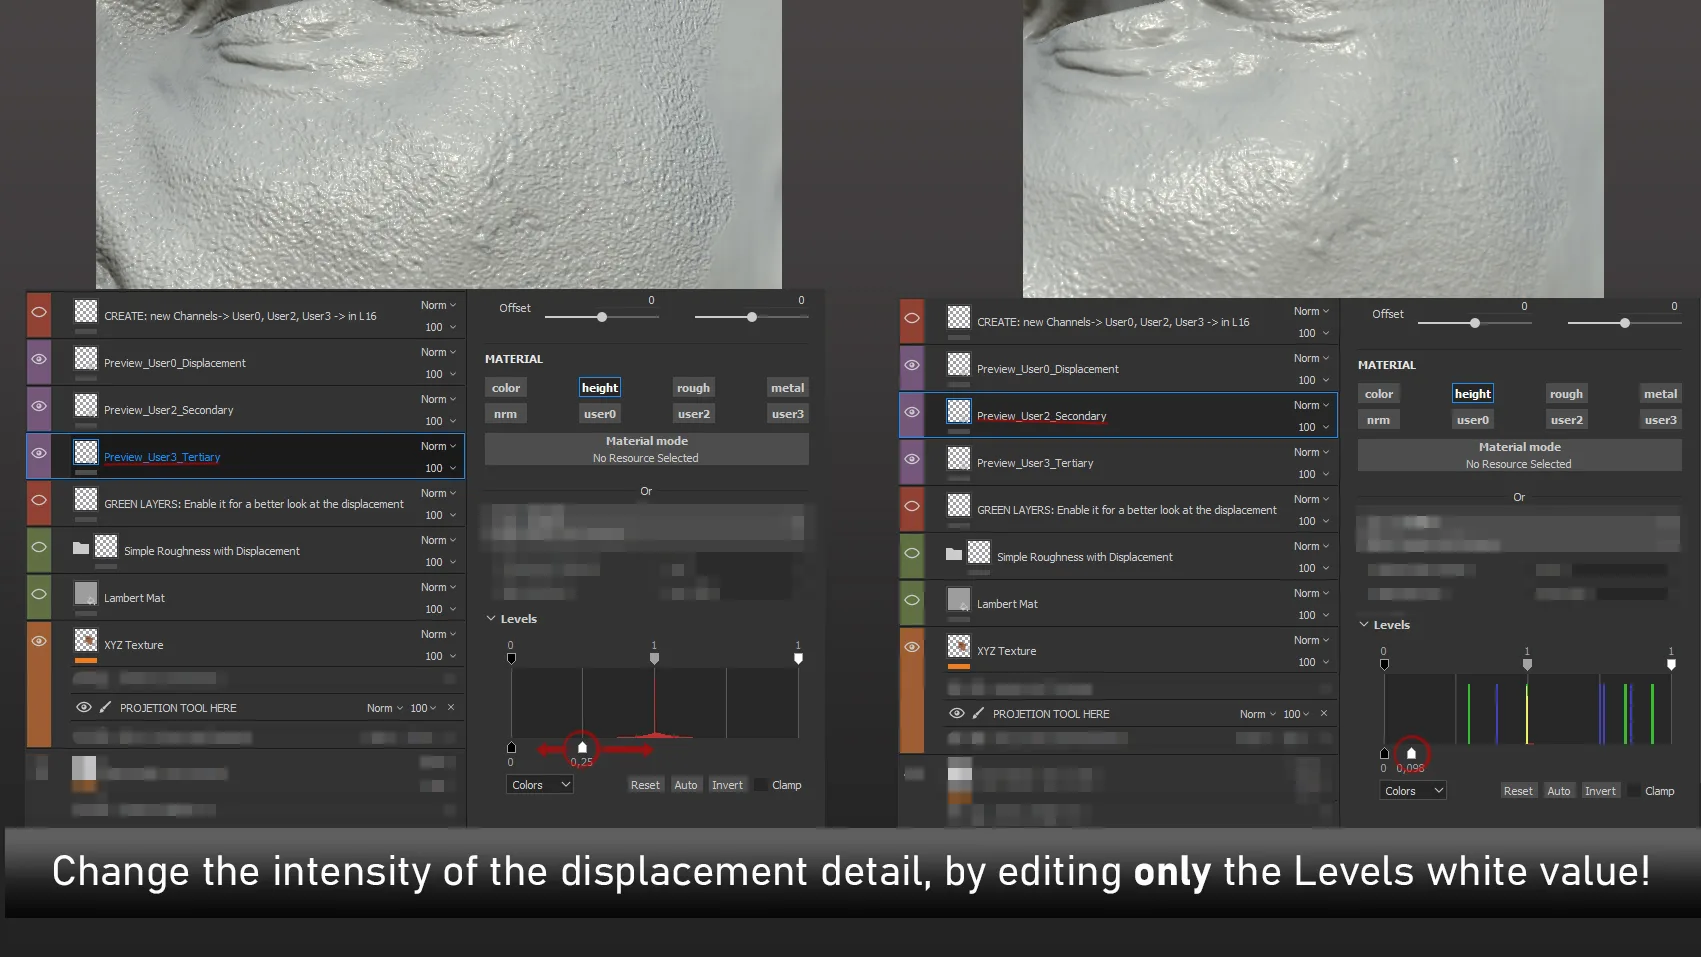Show the GREEN LAYERS displacement layer
Screen dimensions: 1701x957
click(x=38, y=501)
